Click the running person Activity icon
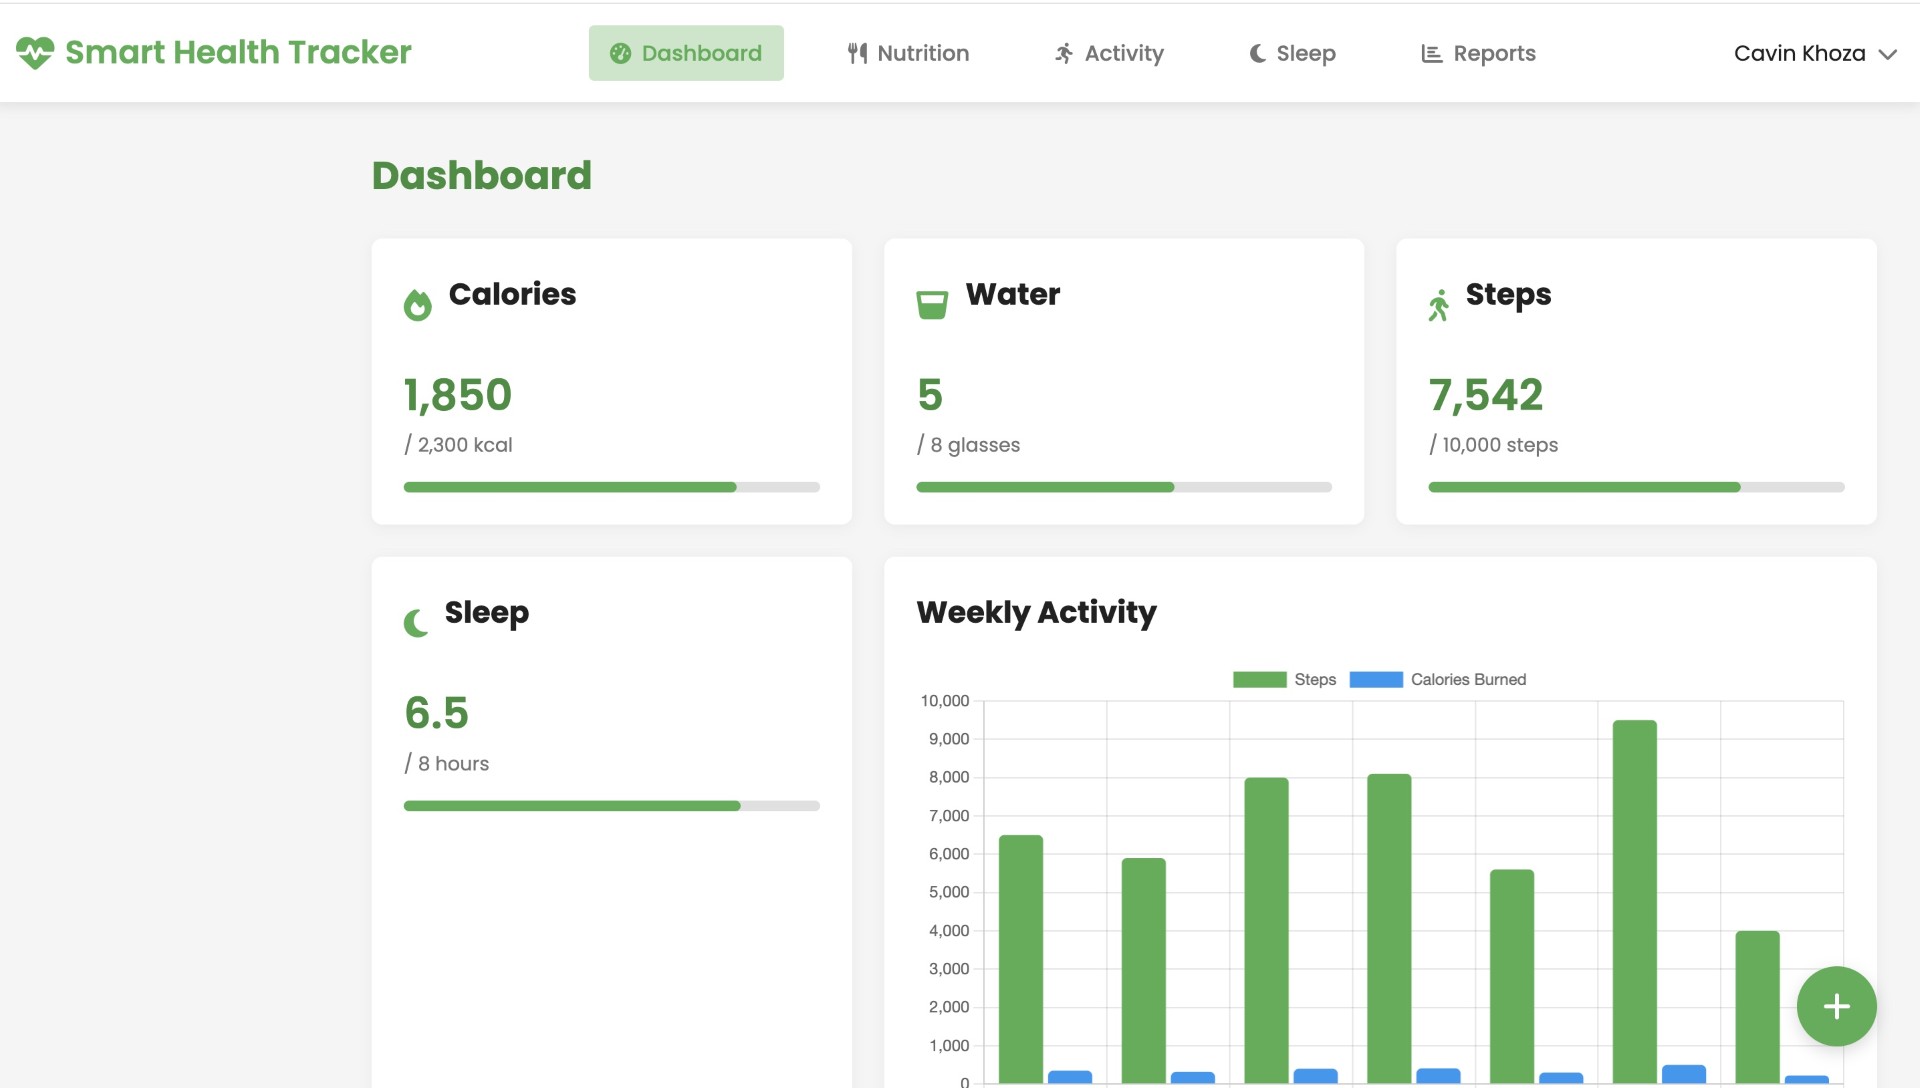The image size is (1920, 1088). [1064, 53]
